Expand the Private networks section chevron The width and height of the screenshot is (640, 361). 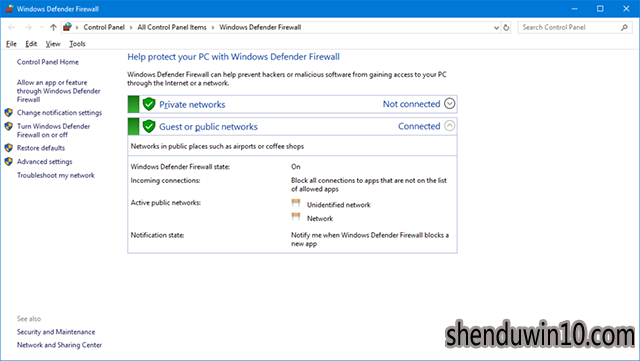449,104
